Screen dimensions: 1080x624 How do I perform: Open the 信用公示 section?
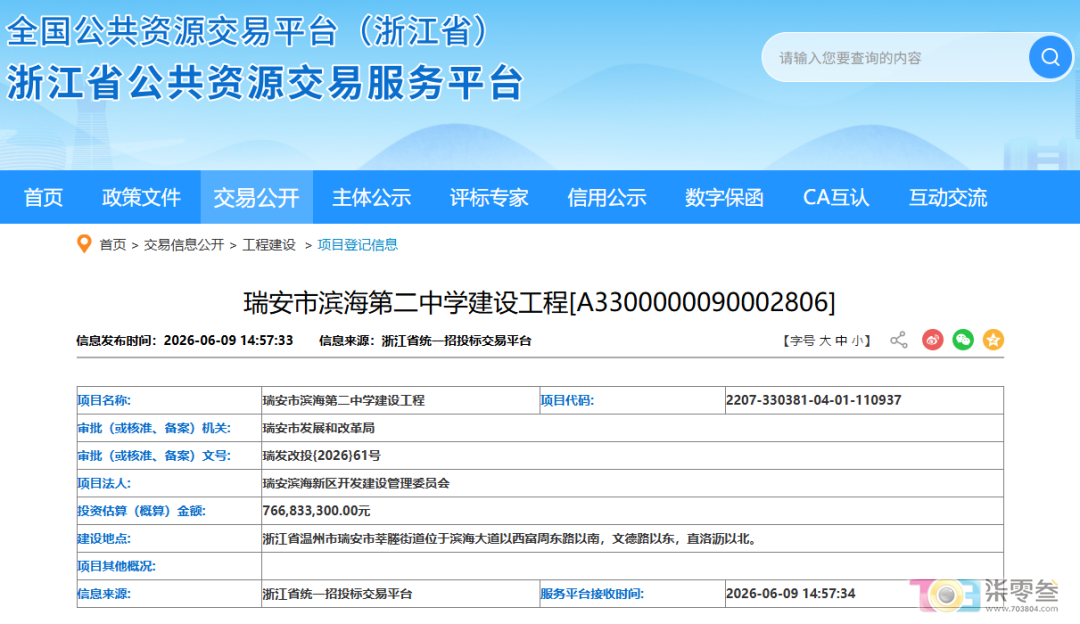coord(607,198)
